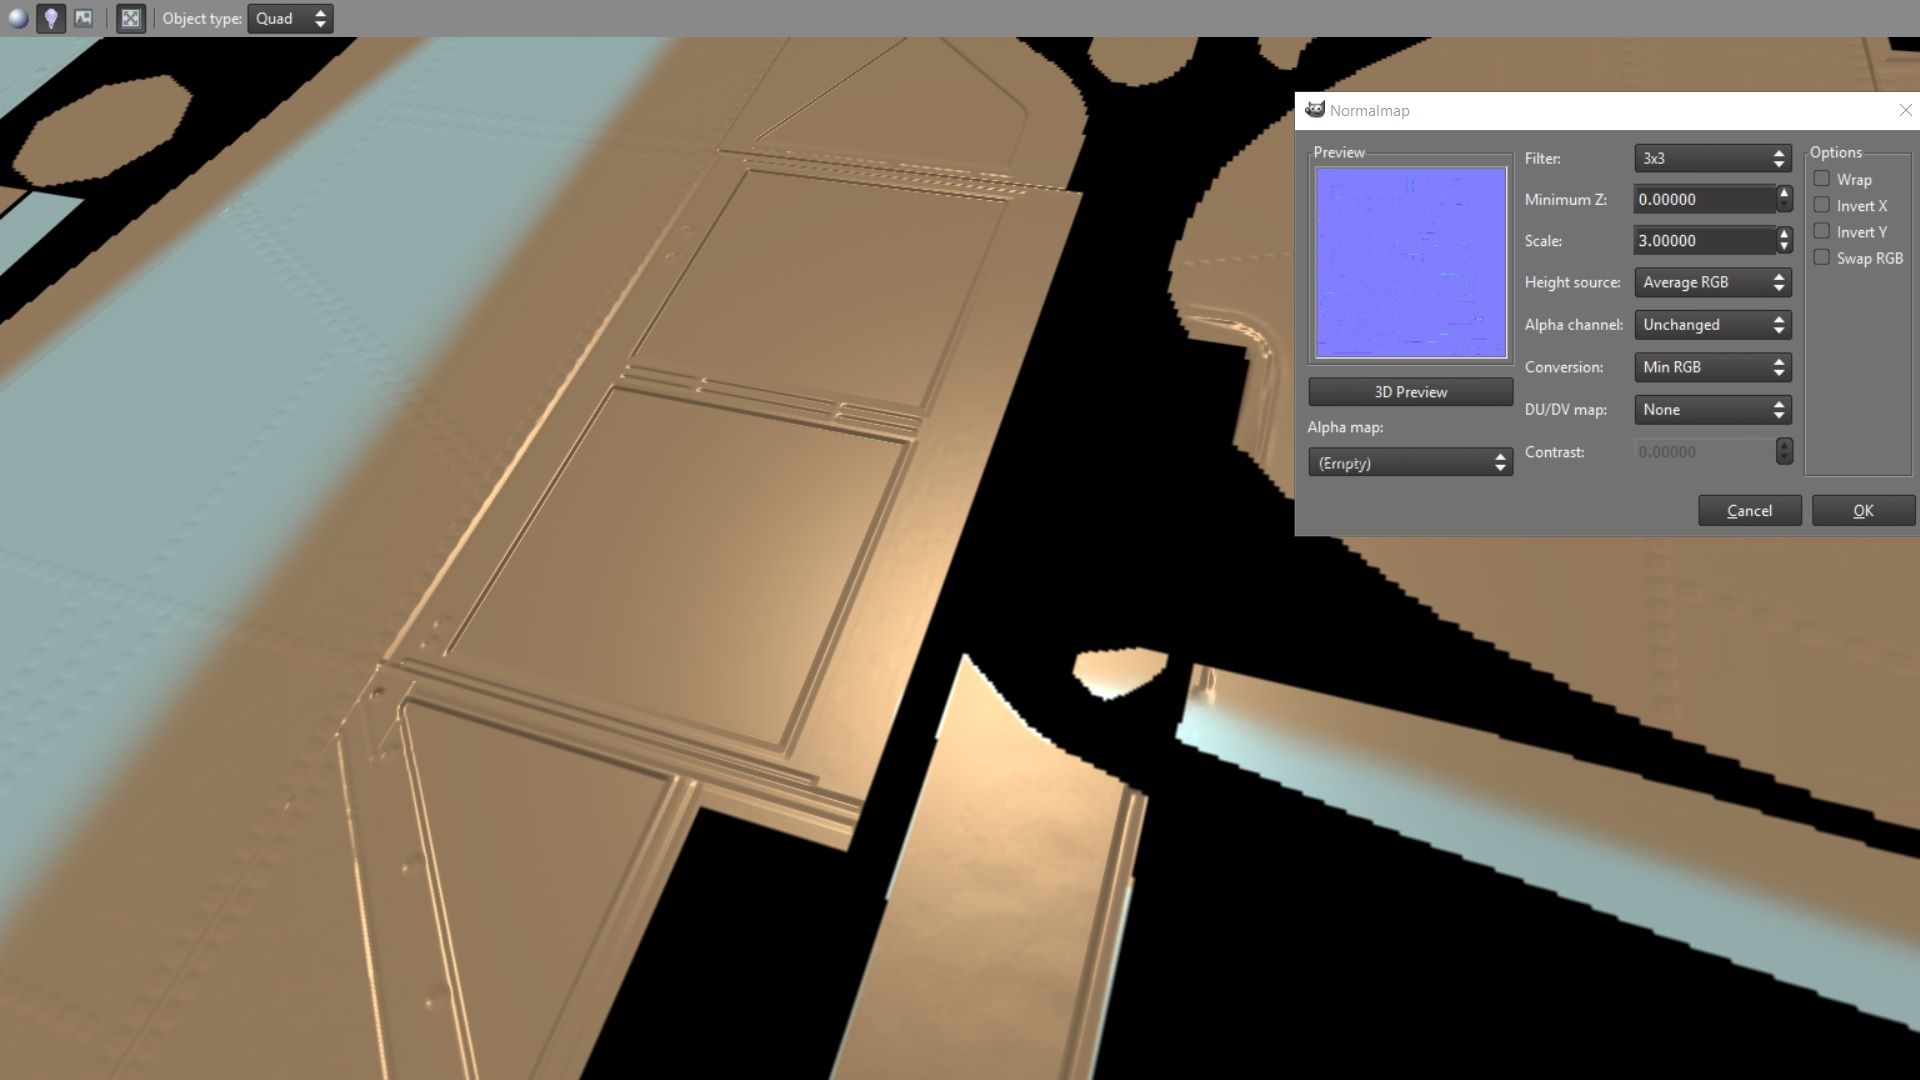Image resolution: width=1920 pixels, height=1080 pixels.
Task: Expand the Height source Average RGB dropdown
Action: pos(1712,282)
